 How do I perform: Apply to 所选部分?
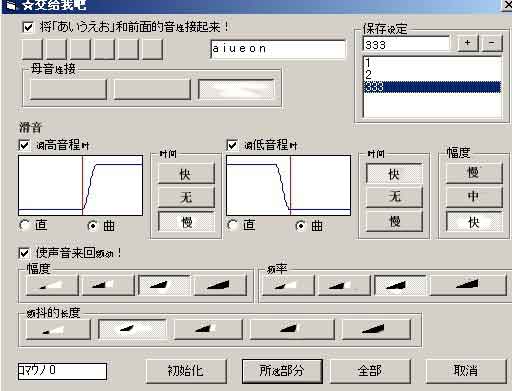point(282,371)
